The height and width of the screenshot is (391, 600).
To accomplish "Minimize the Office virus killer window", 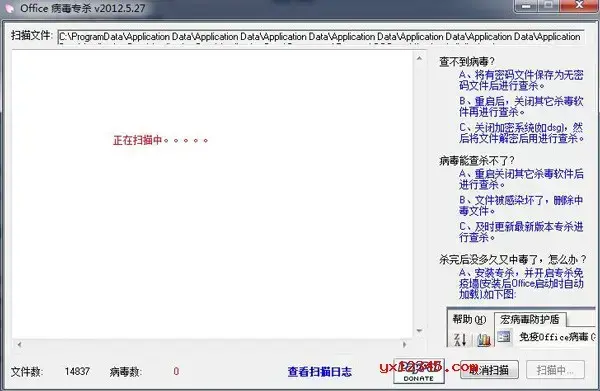I will (527, 5).
